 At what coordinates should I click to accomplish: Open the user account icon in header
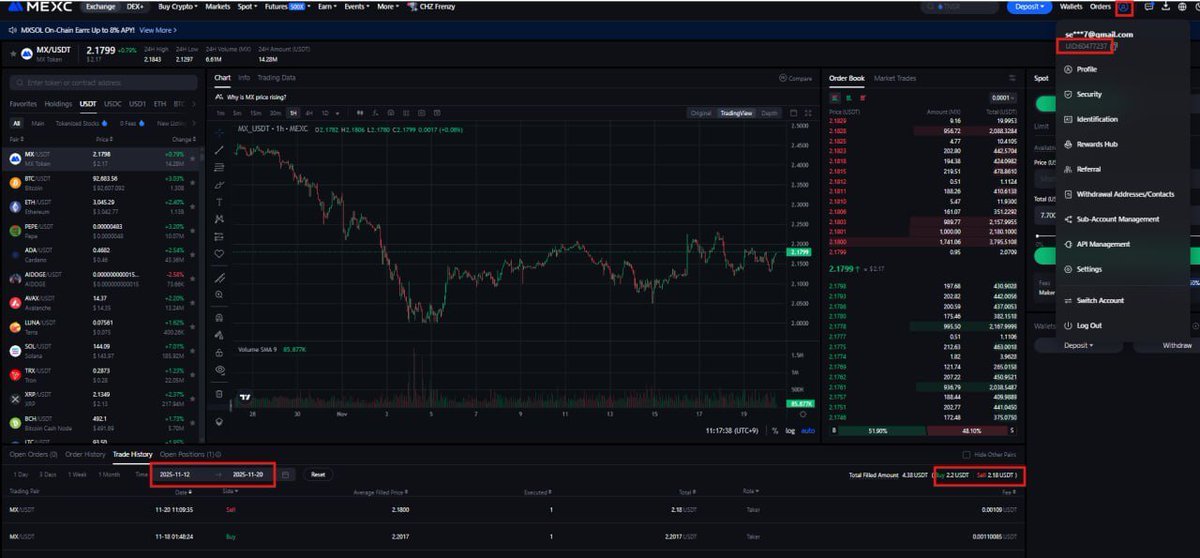click(1124, 7)
